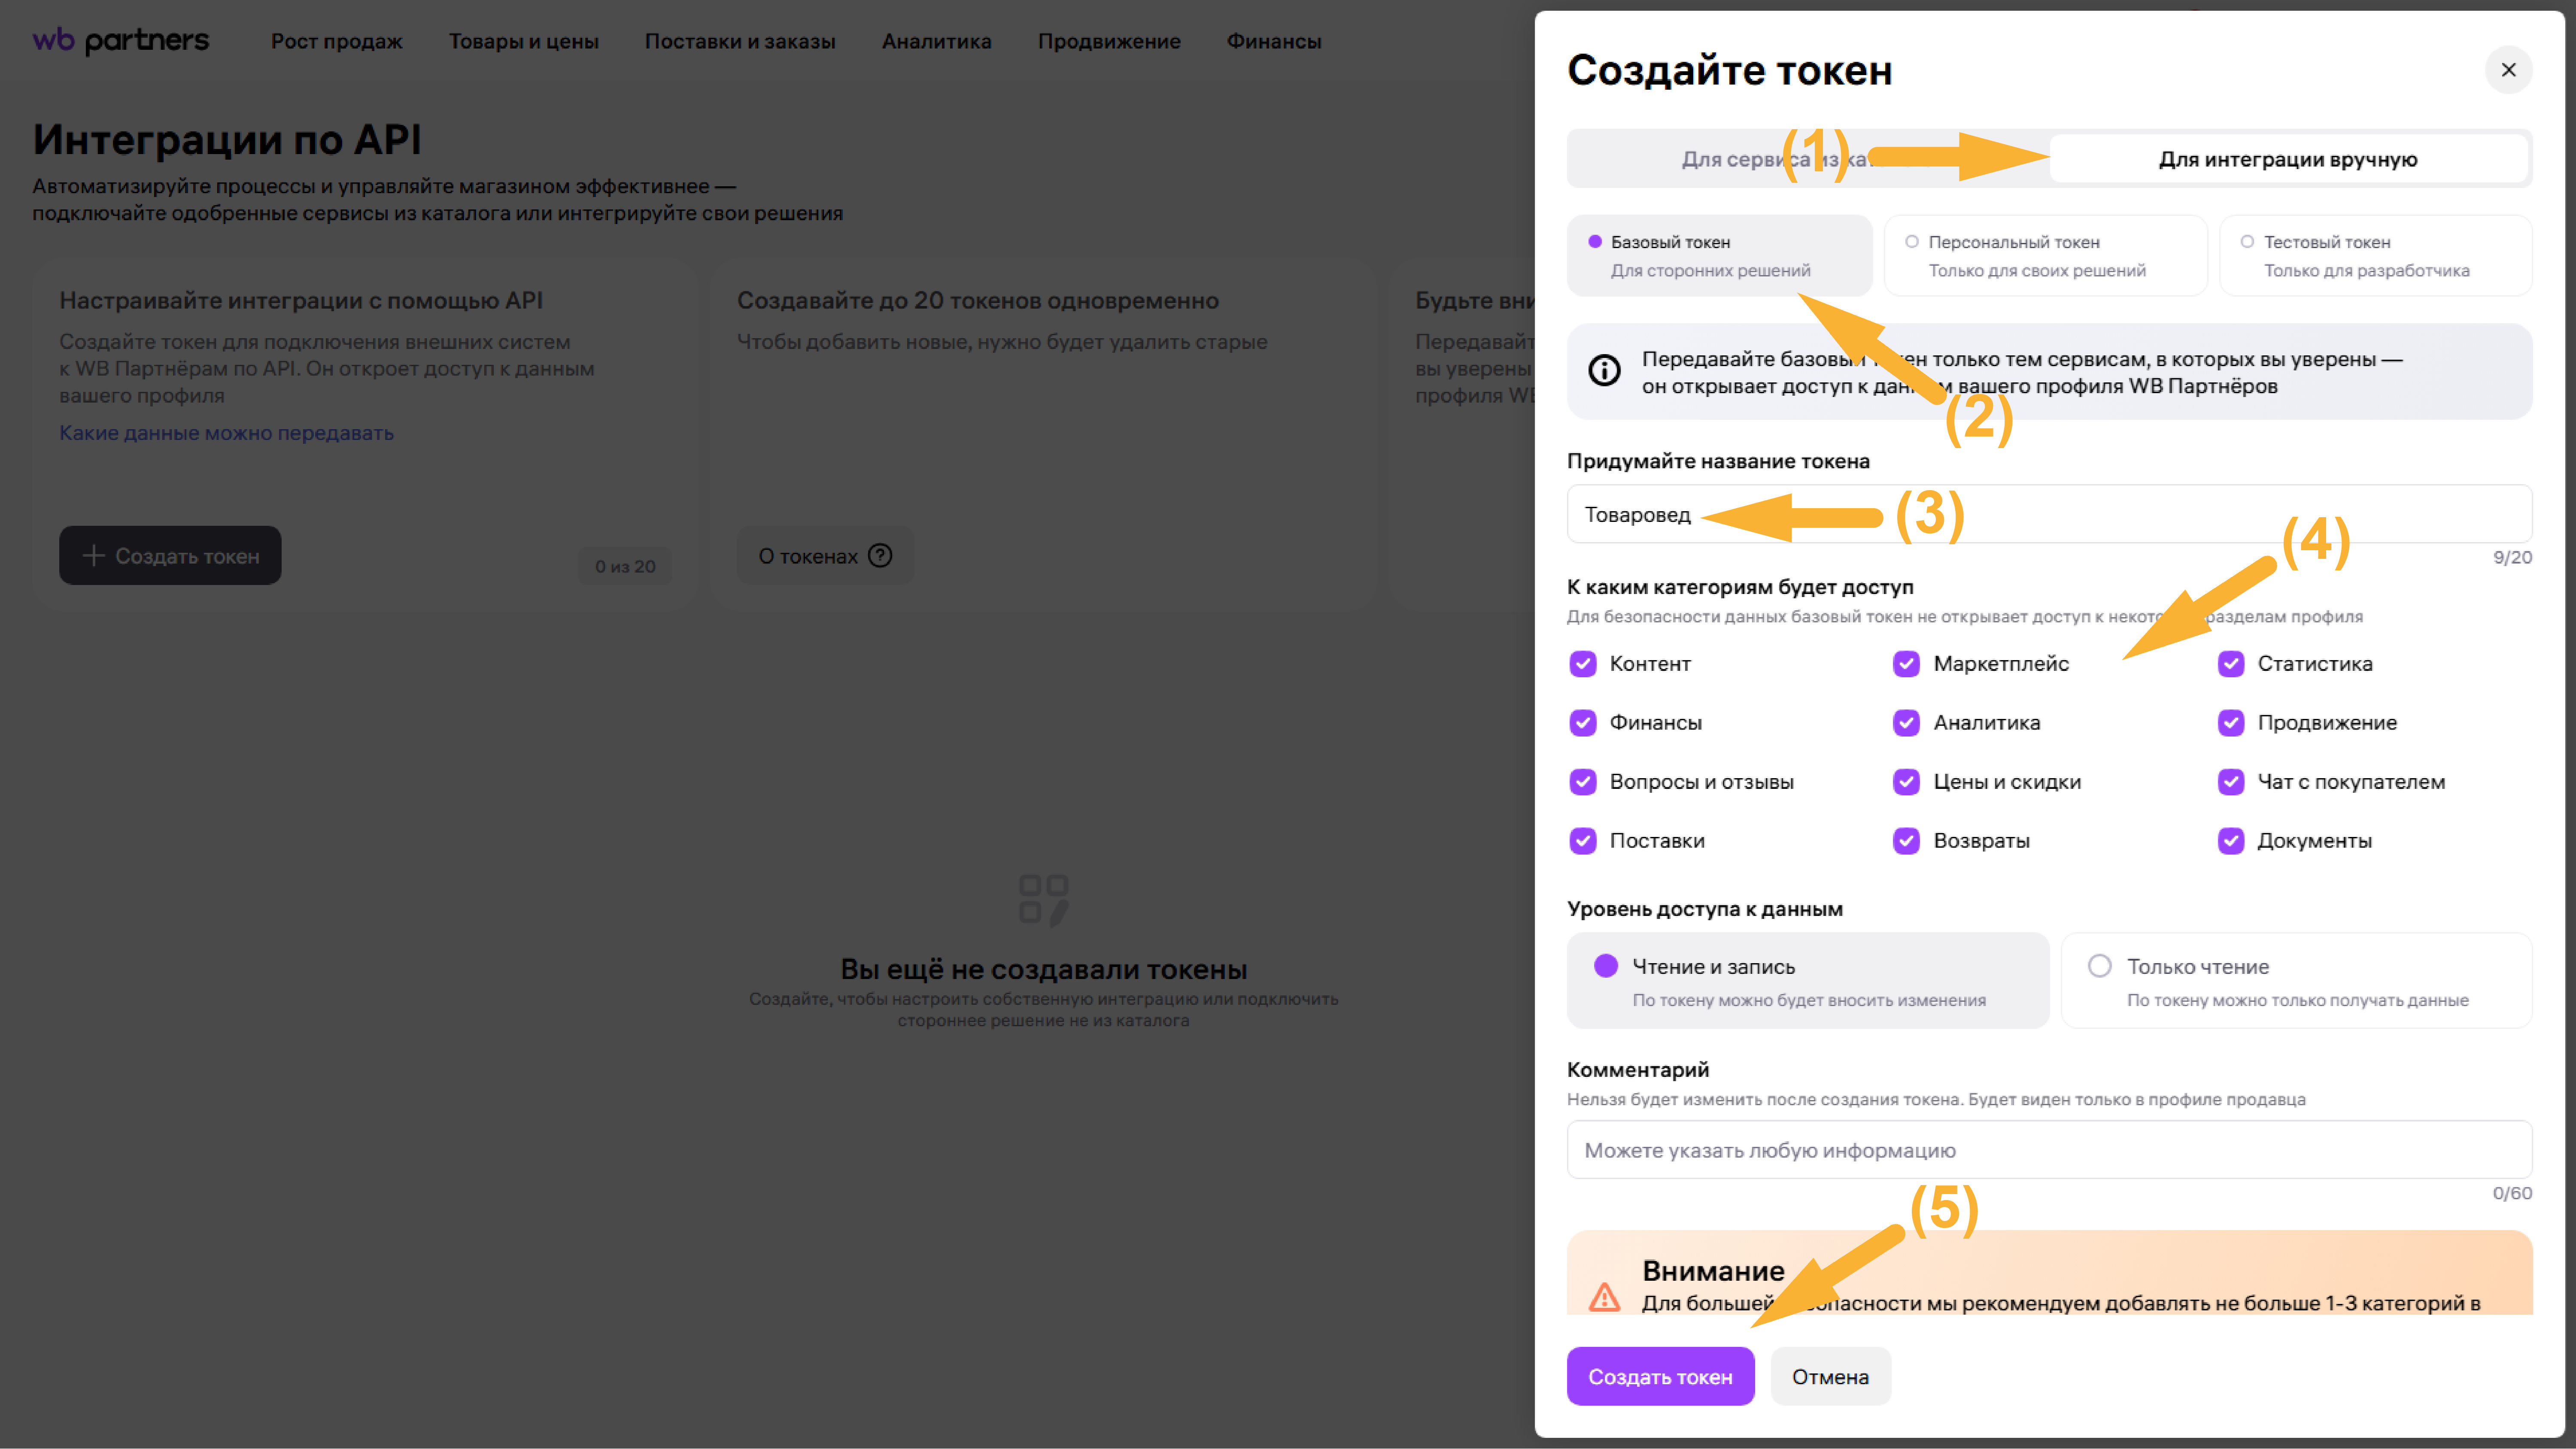Click the Комментарий text field
Viewport: 2576px width, 1449px height.
coord(2048,1150)
